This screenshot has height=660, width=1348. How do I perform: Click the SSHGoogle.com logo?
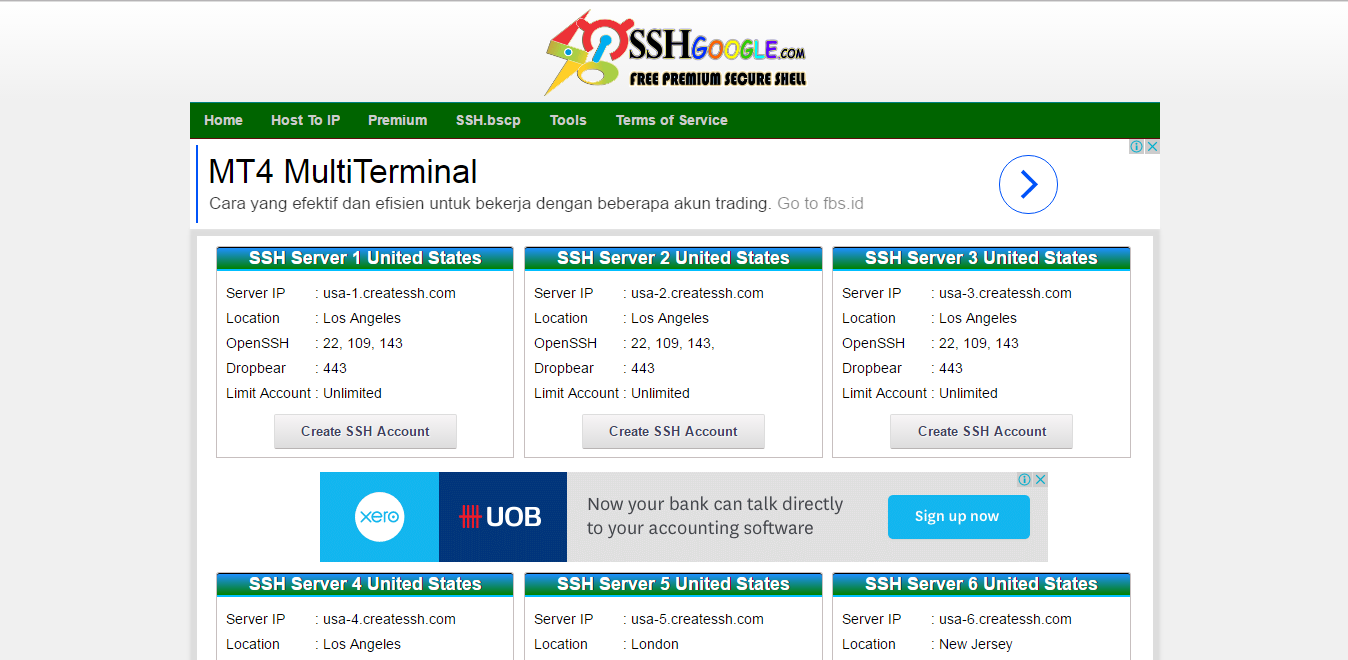tap(675, 53)
